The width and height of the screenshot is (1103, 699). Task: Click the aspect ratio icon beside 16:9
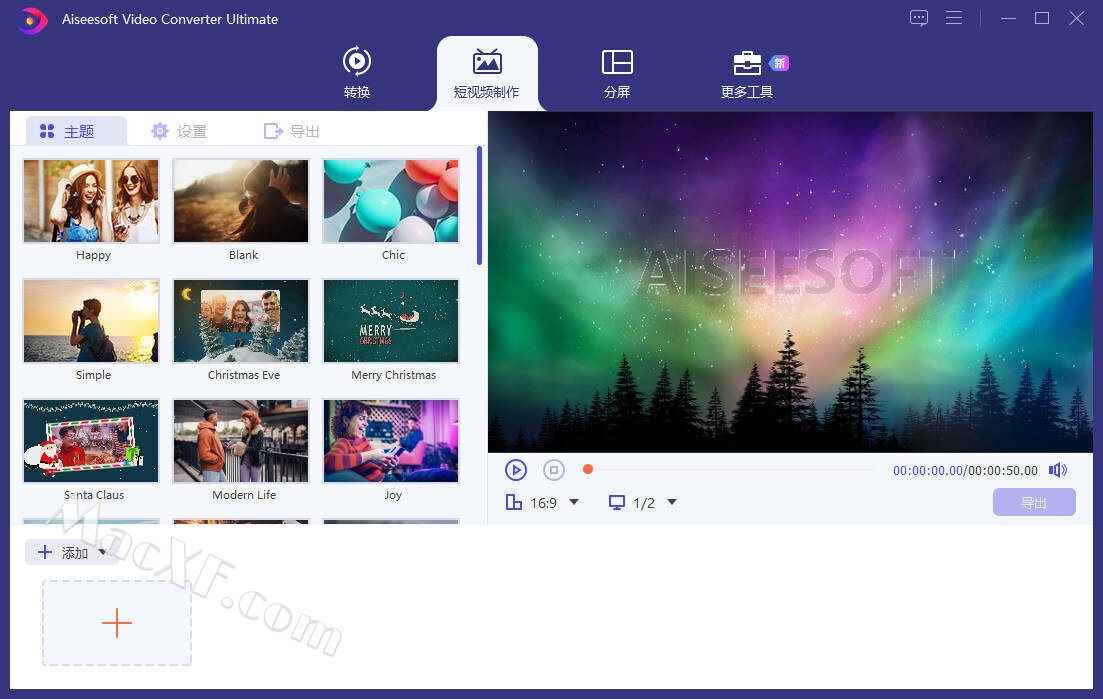tap(514, 502)
